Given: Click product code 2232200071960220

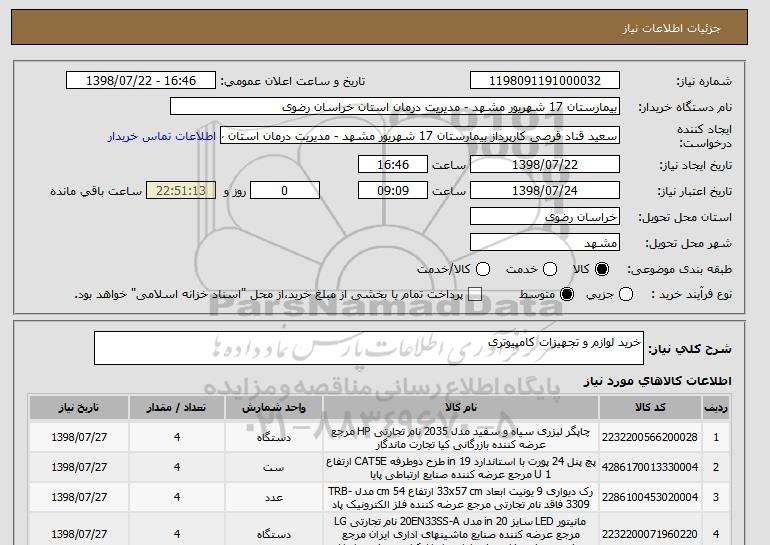Looking at the screenshot, I should click(650, 534).
